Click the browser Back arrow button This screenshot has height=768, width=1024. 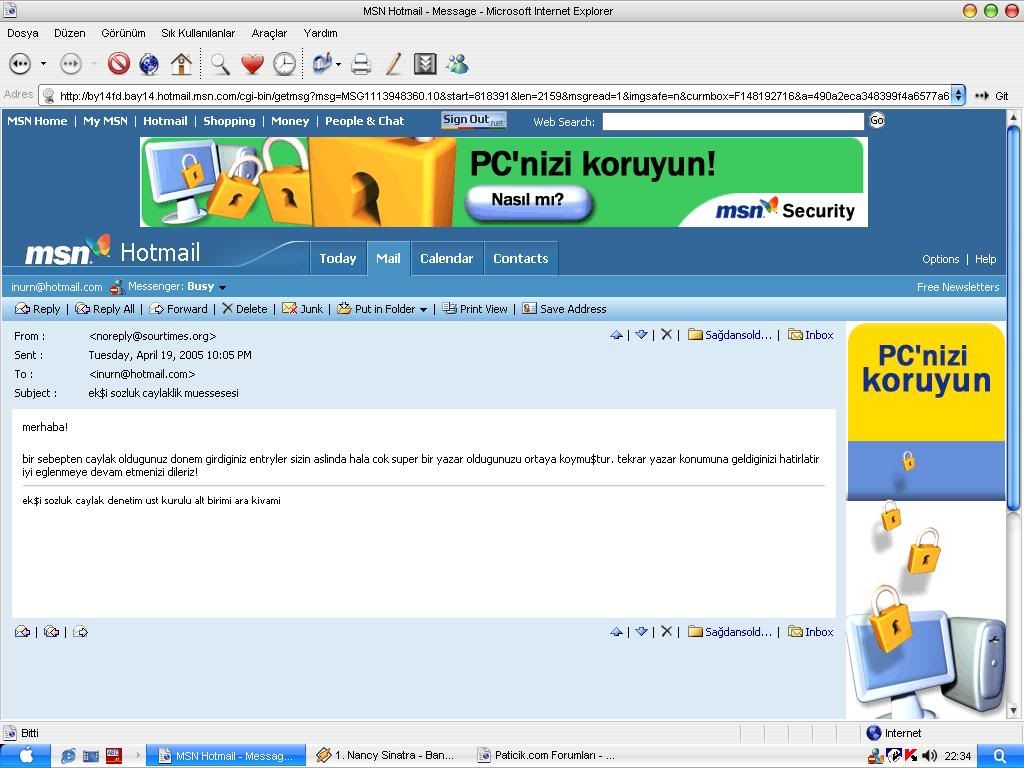(20, 64)
